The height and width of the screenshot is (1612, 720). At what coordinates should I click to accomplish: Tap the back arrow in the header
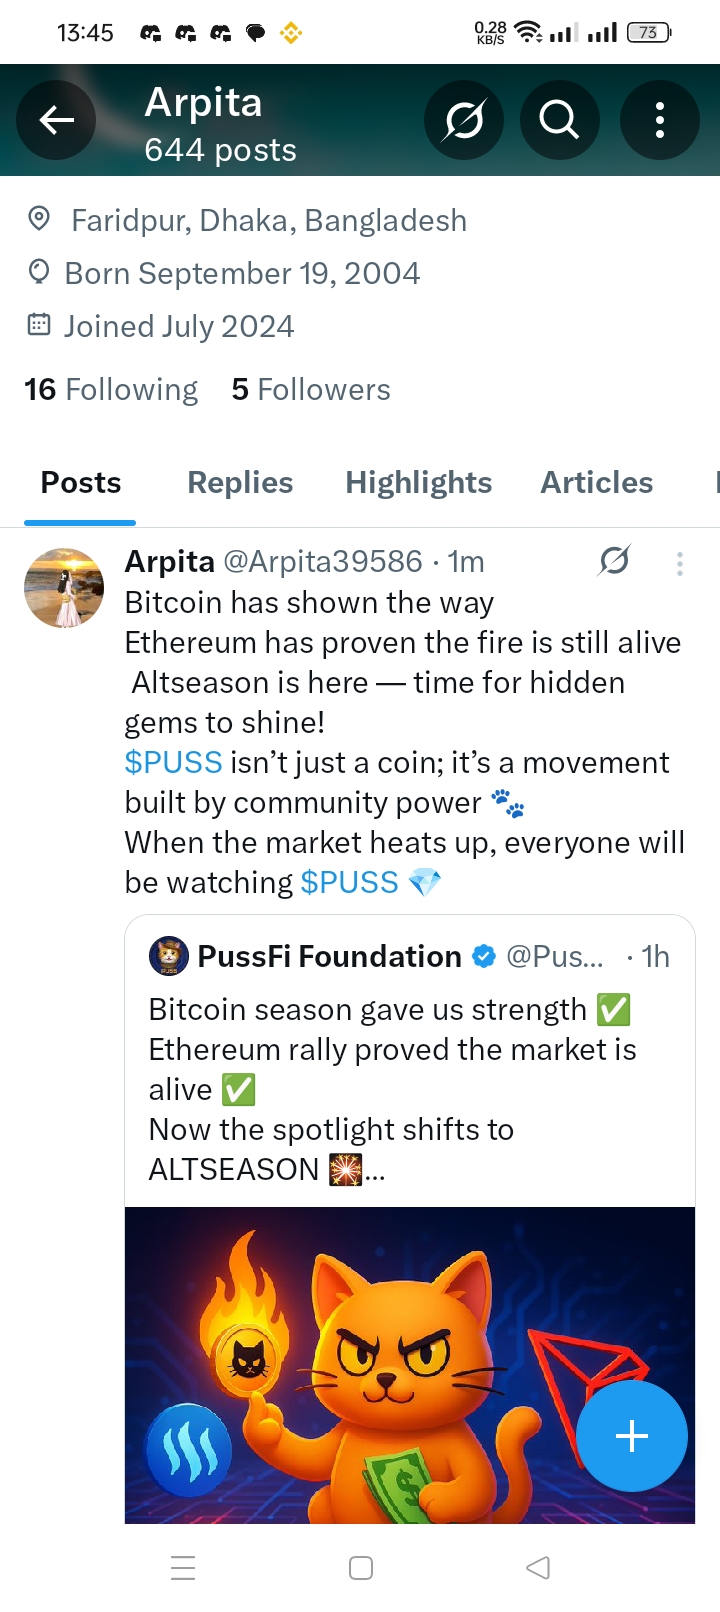click(x=56, y=120)
